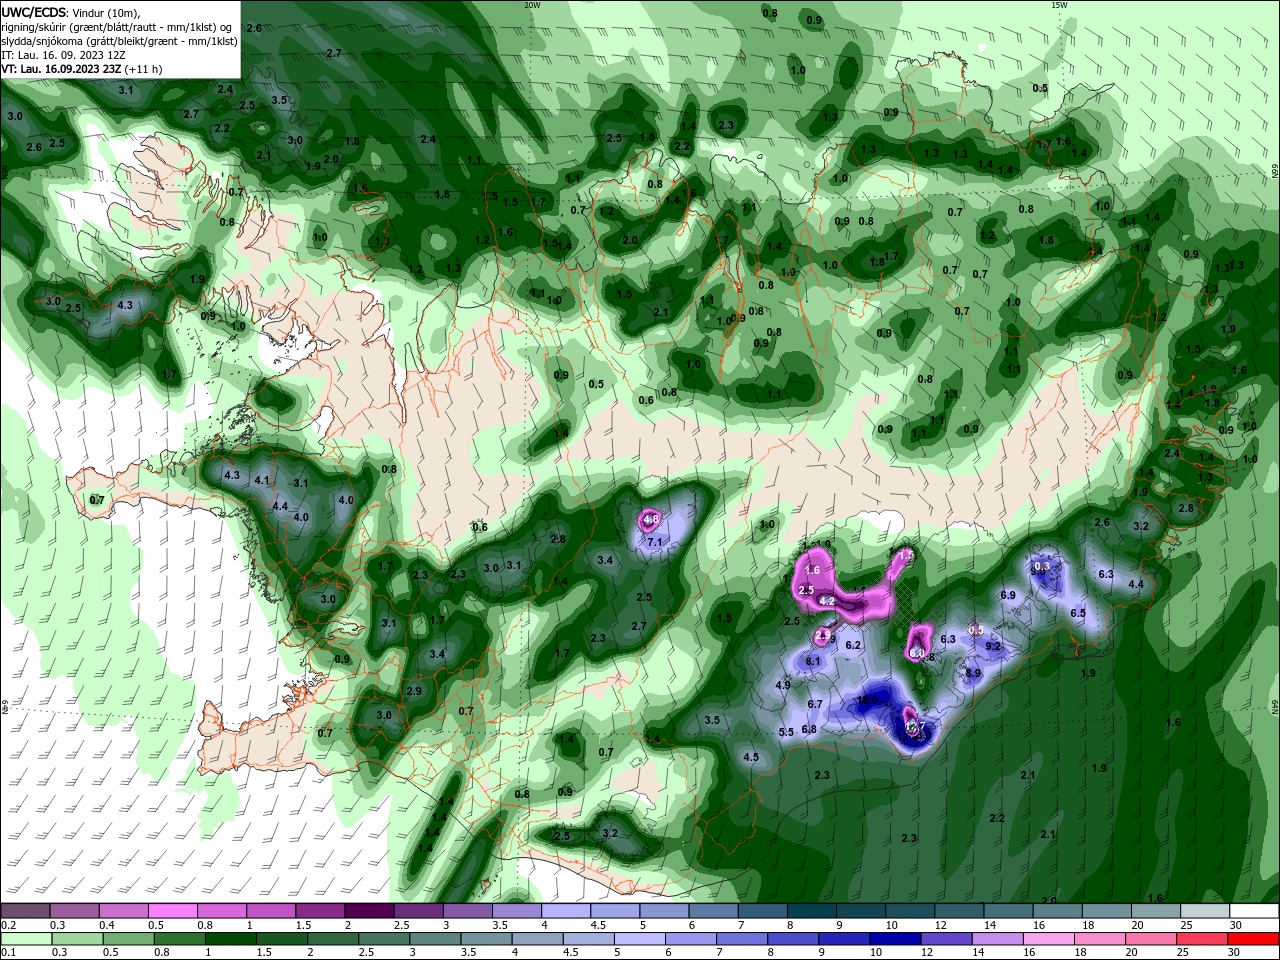Click the 6.9 precipitation value
Image resolution: width=1280 pixels, height=960 pixels.
click(1008, 595)
